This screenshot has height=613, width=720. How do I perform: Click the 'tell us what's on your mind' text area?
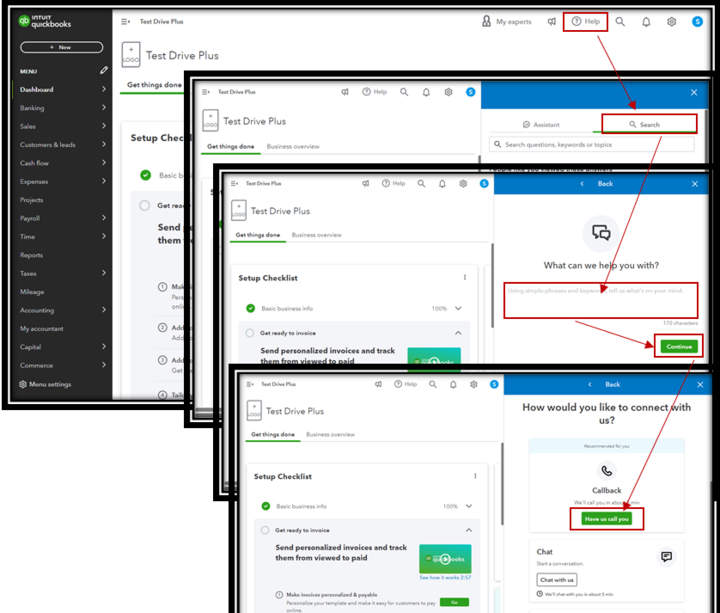[600, 301]
